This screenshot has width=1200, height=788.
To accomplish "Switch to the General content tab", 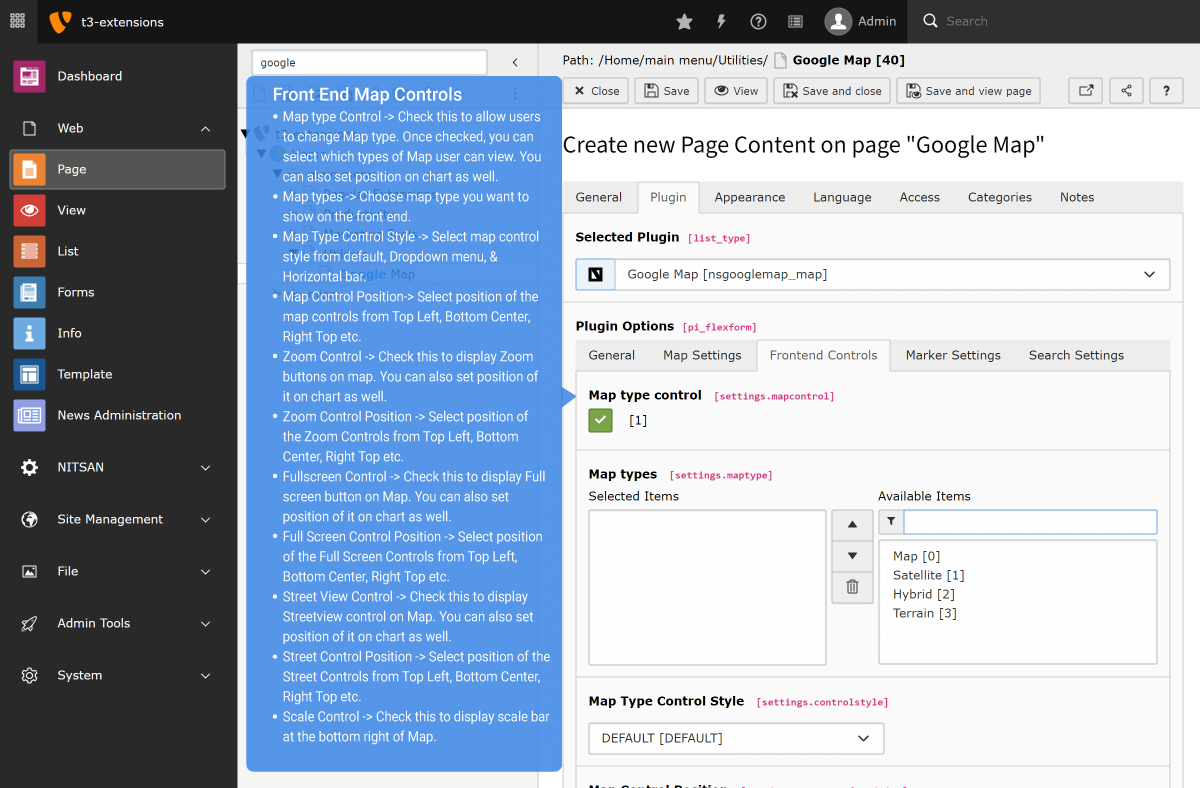I will tap(599, 197).
